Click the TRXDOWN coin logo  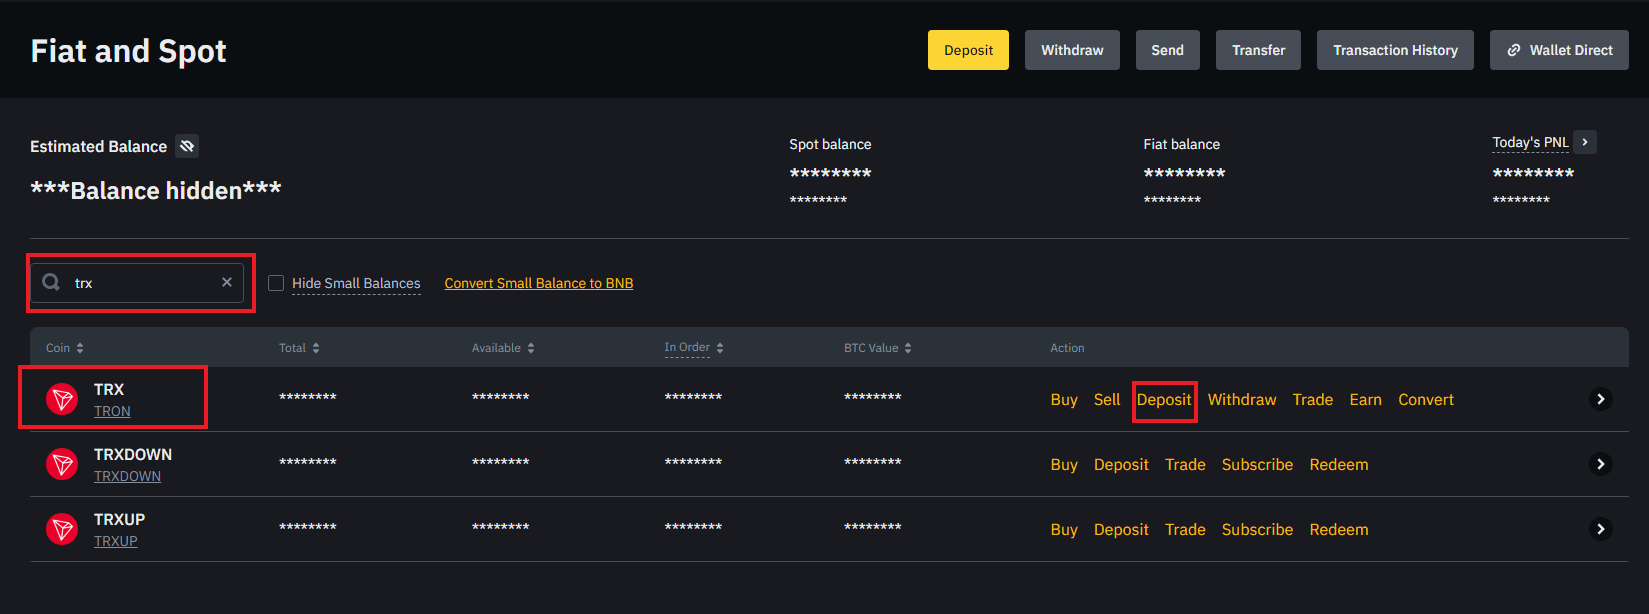62,464
